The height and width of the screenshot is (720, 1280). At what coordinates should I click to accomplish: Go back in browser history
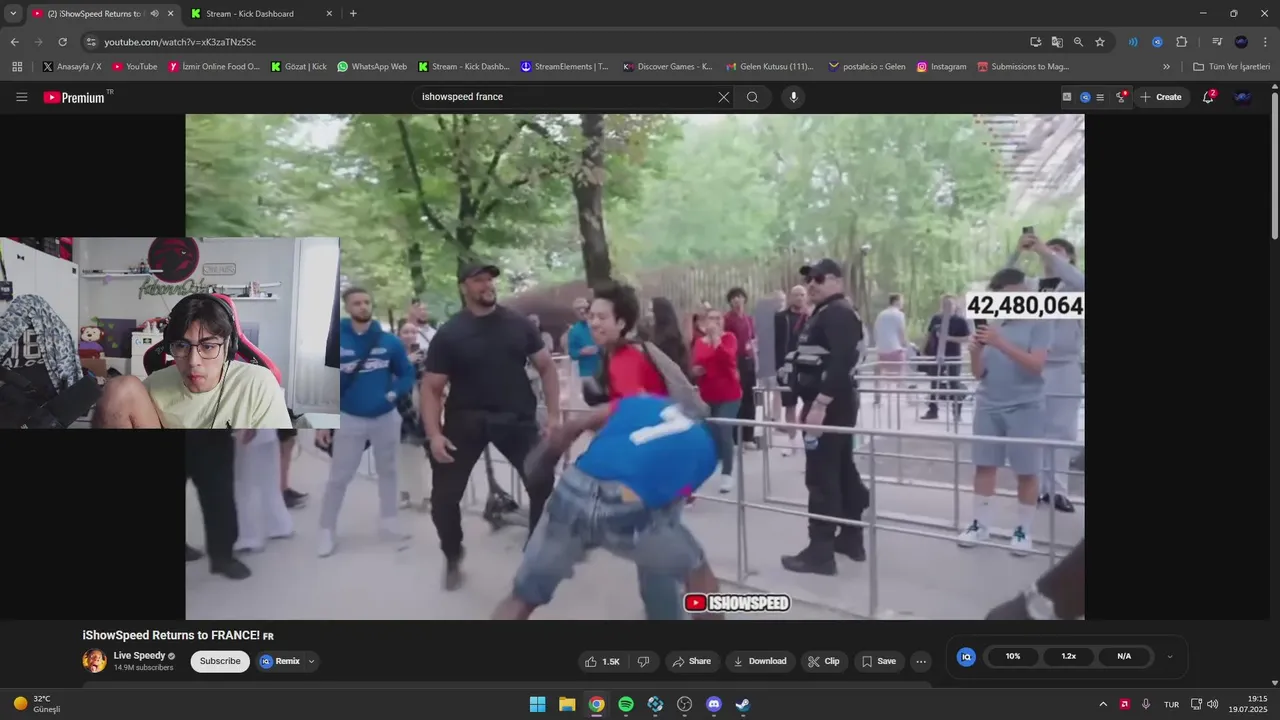14,42
